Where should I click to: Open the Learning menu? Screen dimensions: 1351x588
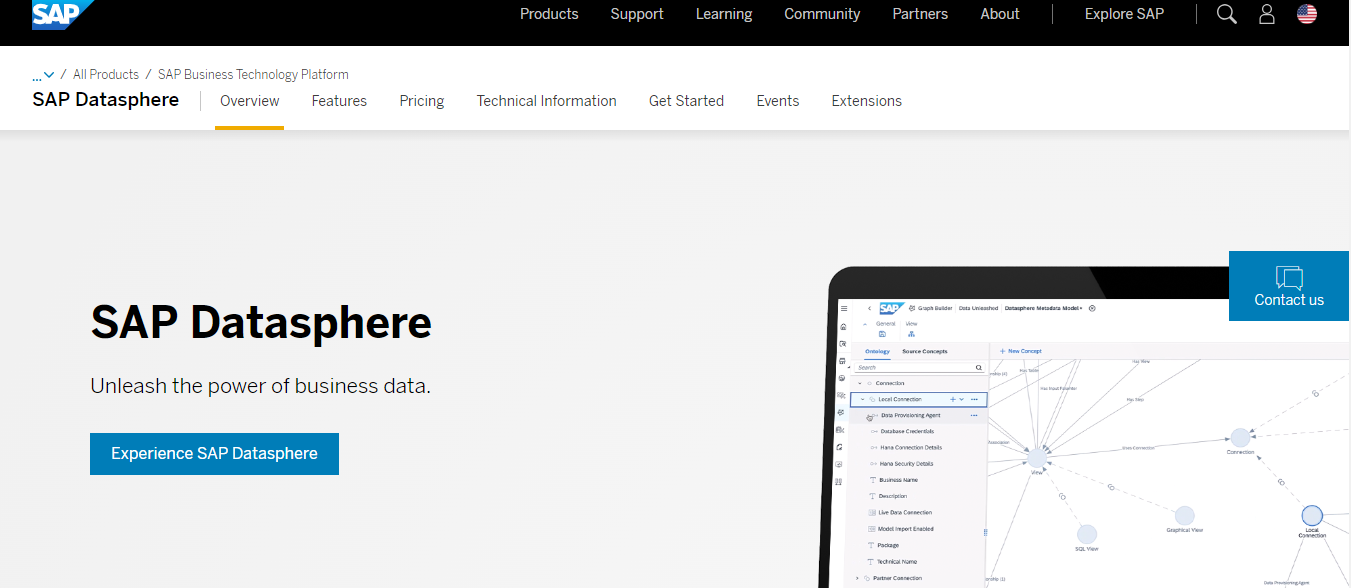coord(724,14)
